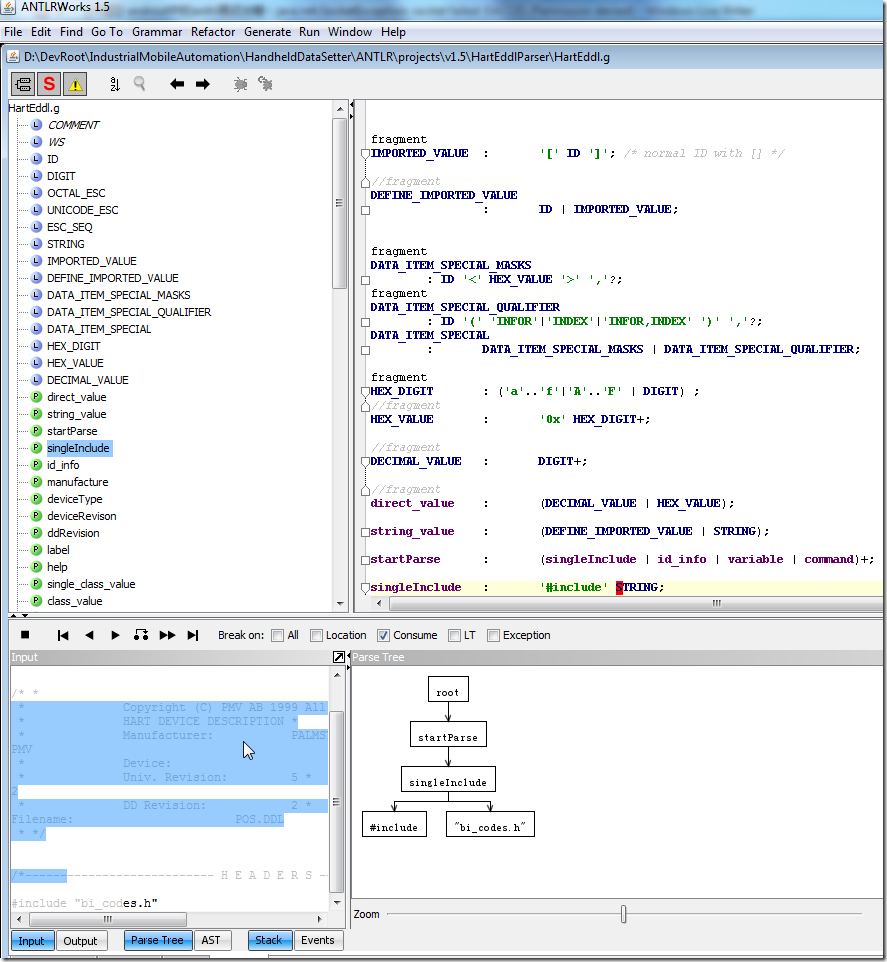
Task: Collapse the IMPORTED_VALUE rule fold marker
Action: coord(365,153)
